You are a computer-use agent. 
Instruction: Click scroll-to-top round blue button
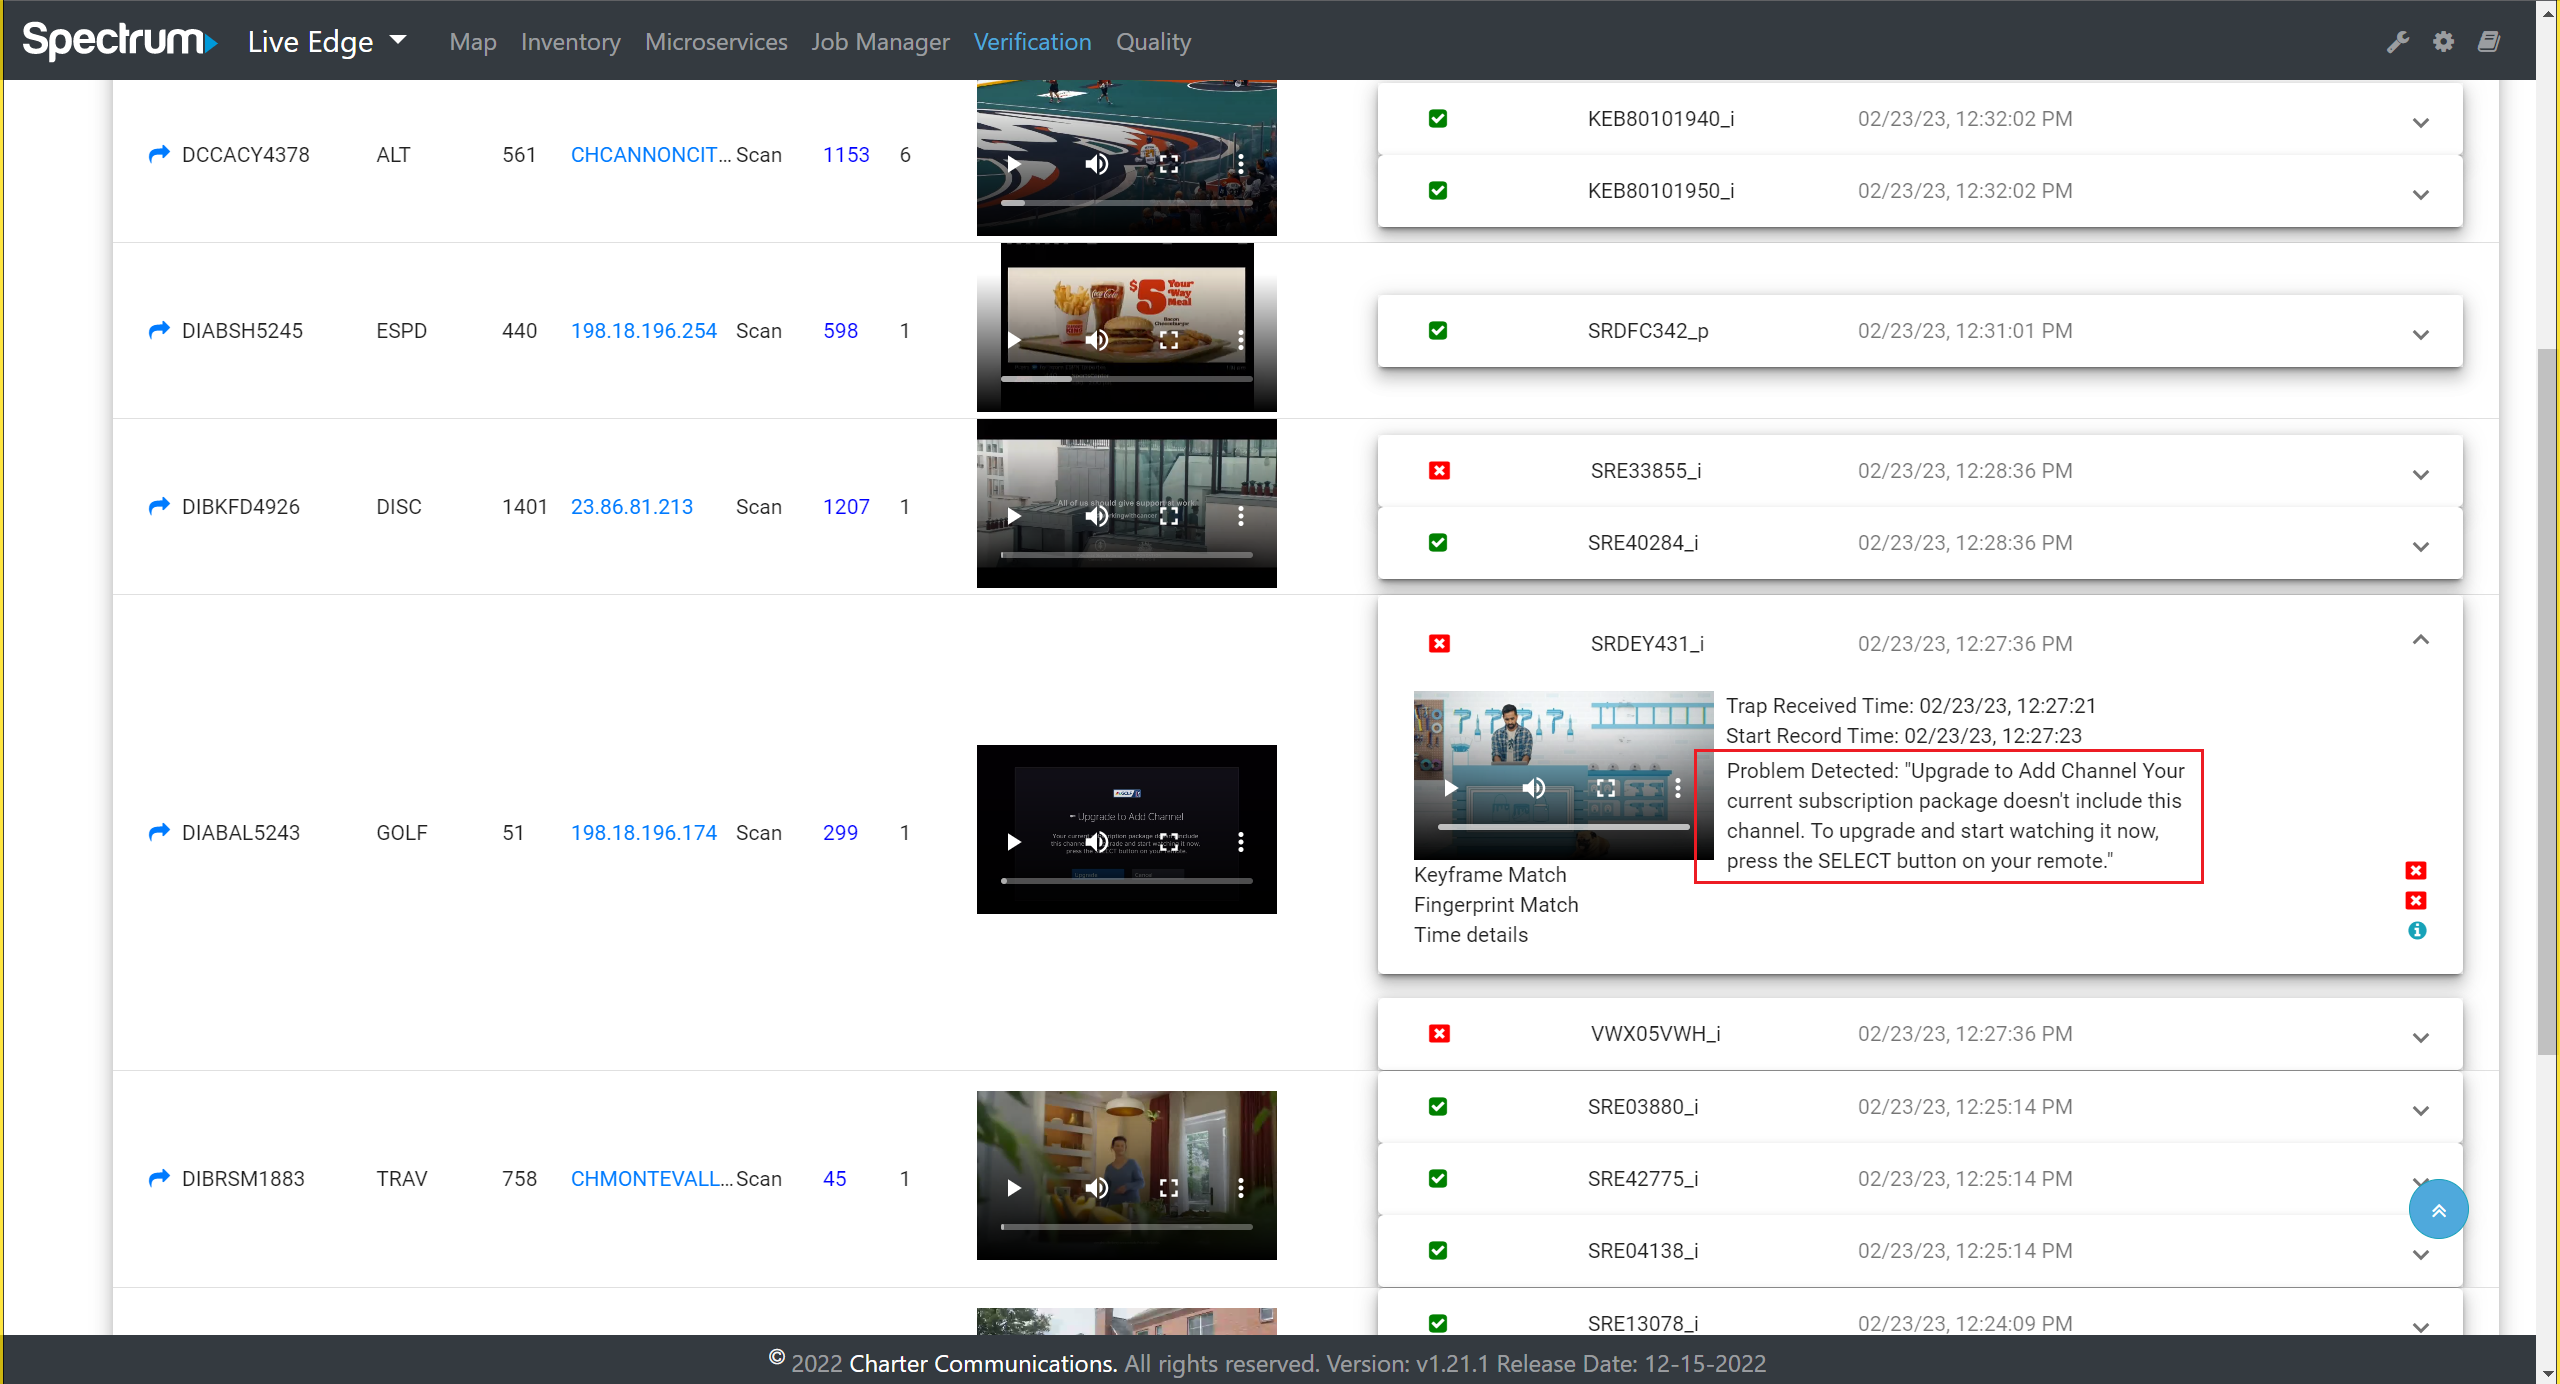click(2438, 1210)
